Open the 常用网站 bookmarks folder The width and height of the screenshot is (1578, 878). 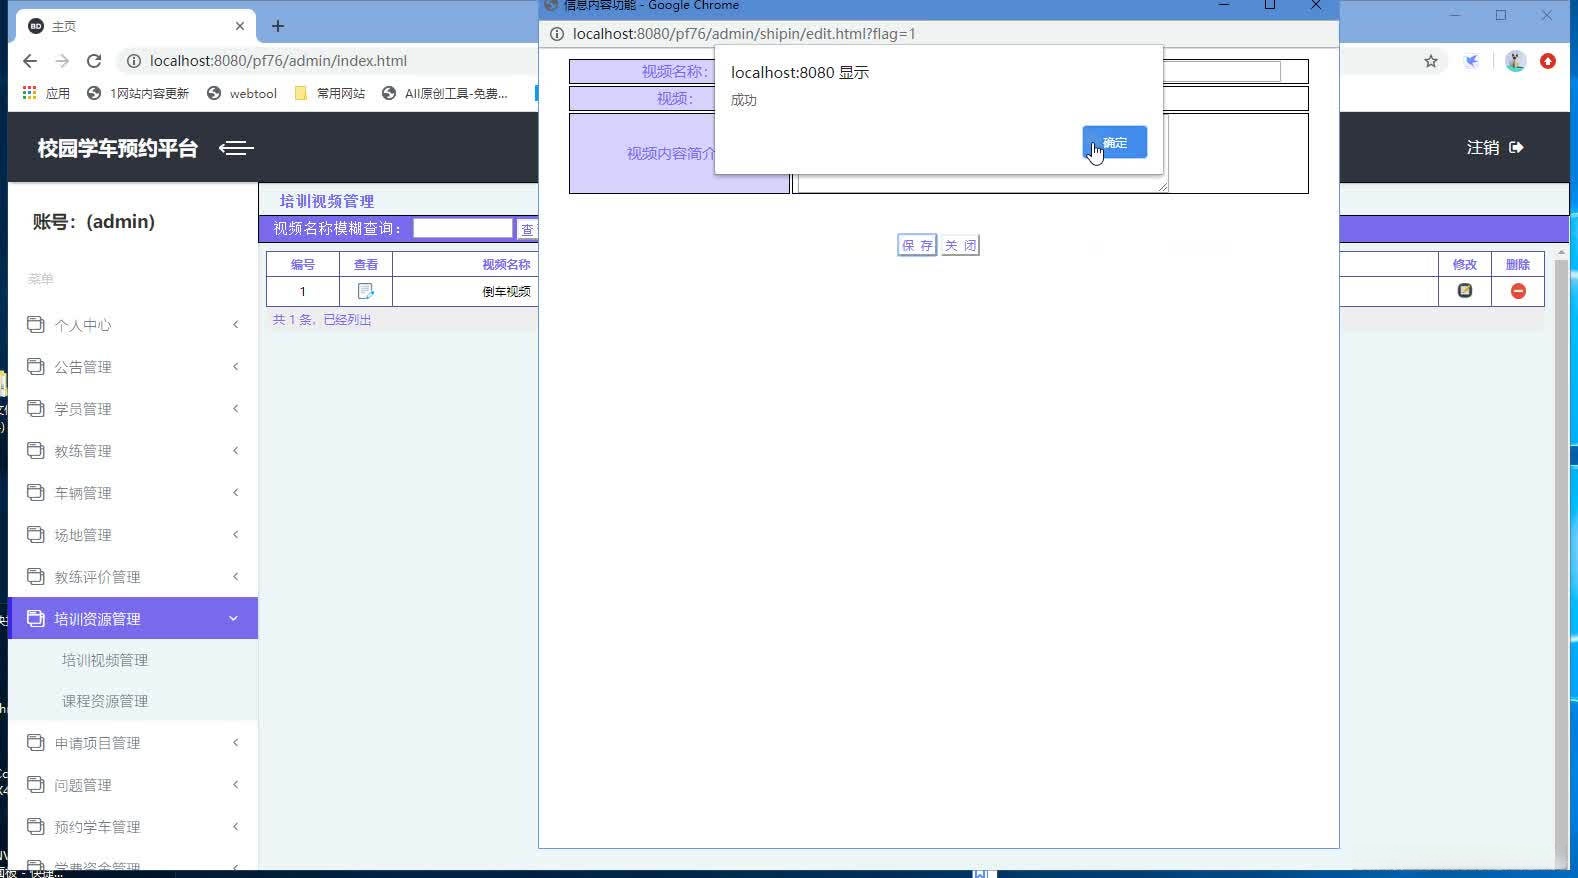pyautogui.click(x=330, y=93)
